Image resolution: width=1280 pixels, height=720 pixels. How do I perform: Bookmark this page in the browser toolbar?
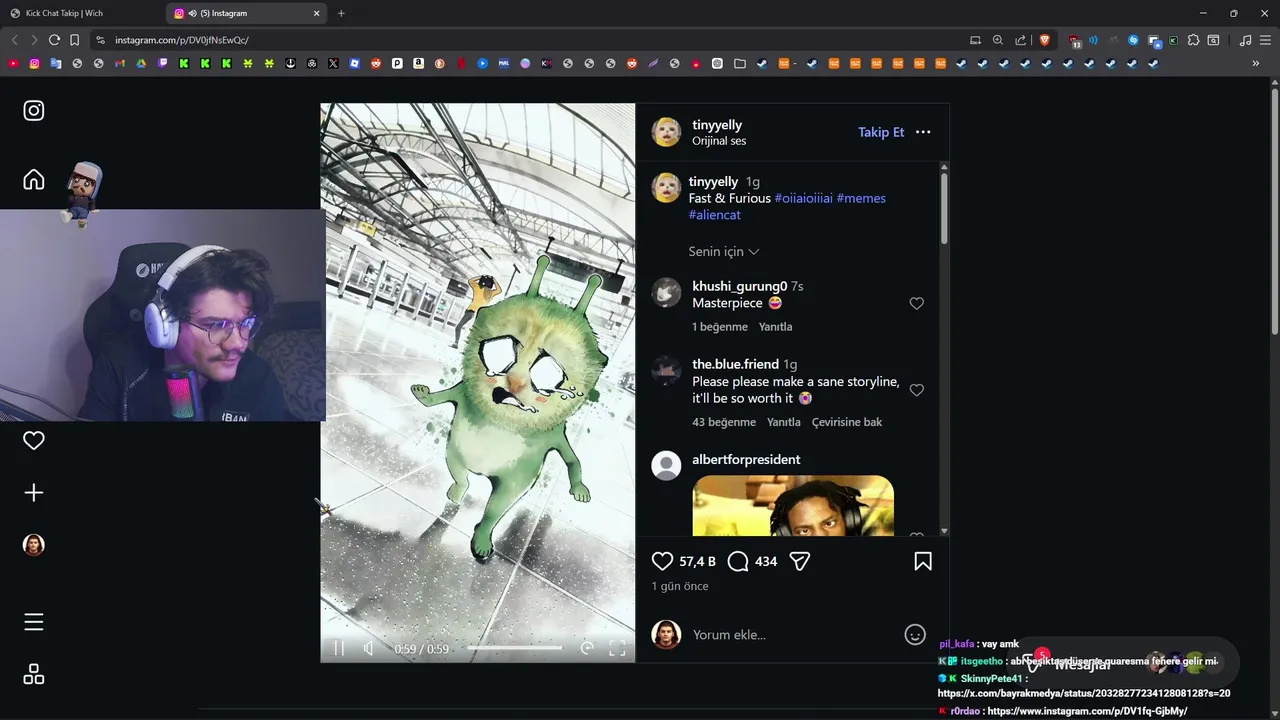coord(75,40)
